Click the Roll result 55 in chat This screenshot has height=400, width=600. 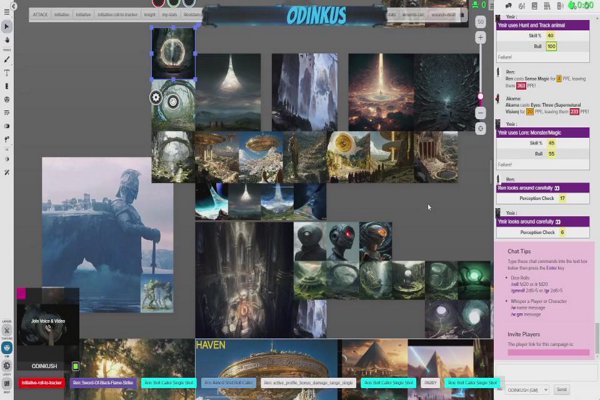click(x=551, y=154)
